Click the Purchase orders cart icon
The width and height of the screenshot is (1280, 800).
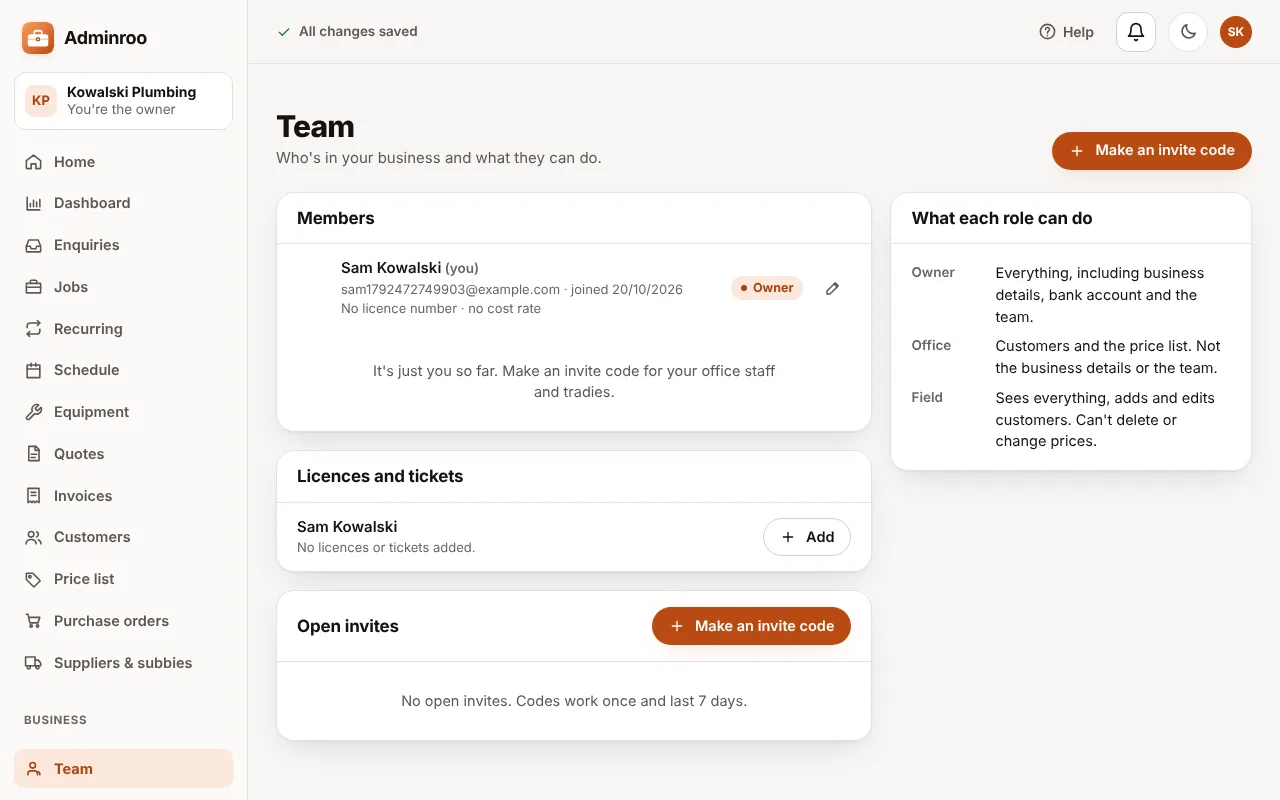pos(34,621)
